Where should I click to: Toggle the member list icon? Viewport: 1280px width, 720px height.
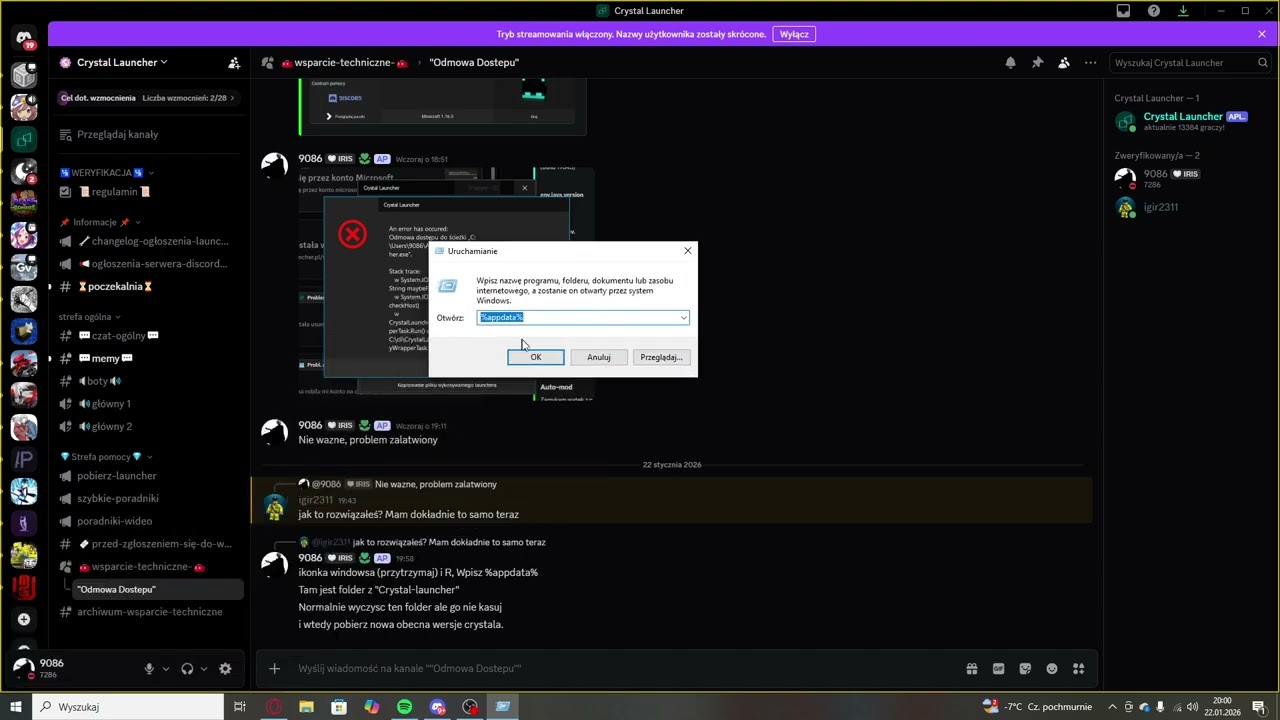point(1064,62)
